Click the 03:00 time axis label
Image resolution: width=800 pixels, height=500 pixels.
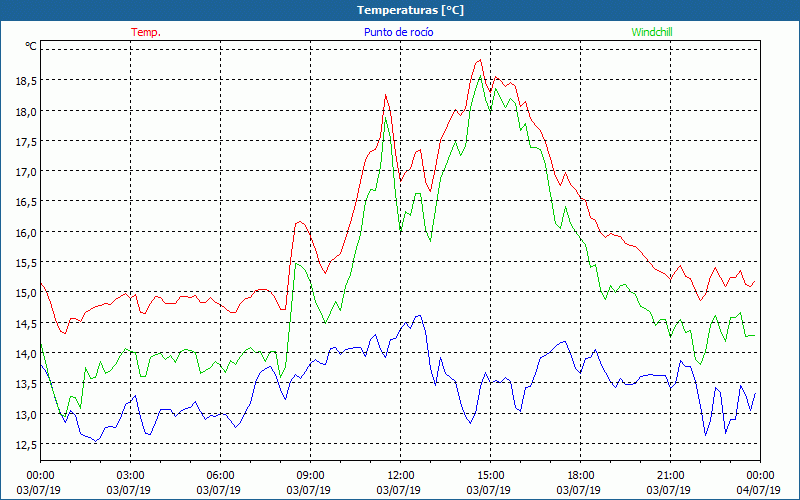point(131,476)
